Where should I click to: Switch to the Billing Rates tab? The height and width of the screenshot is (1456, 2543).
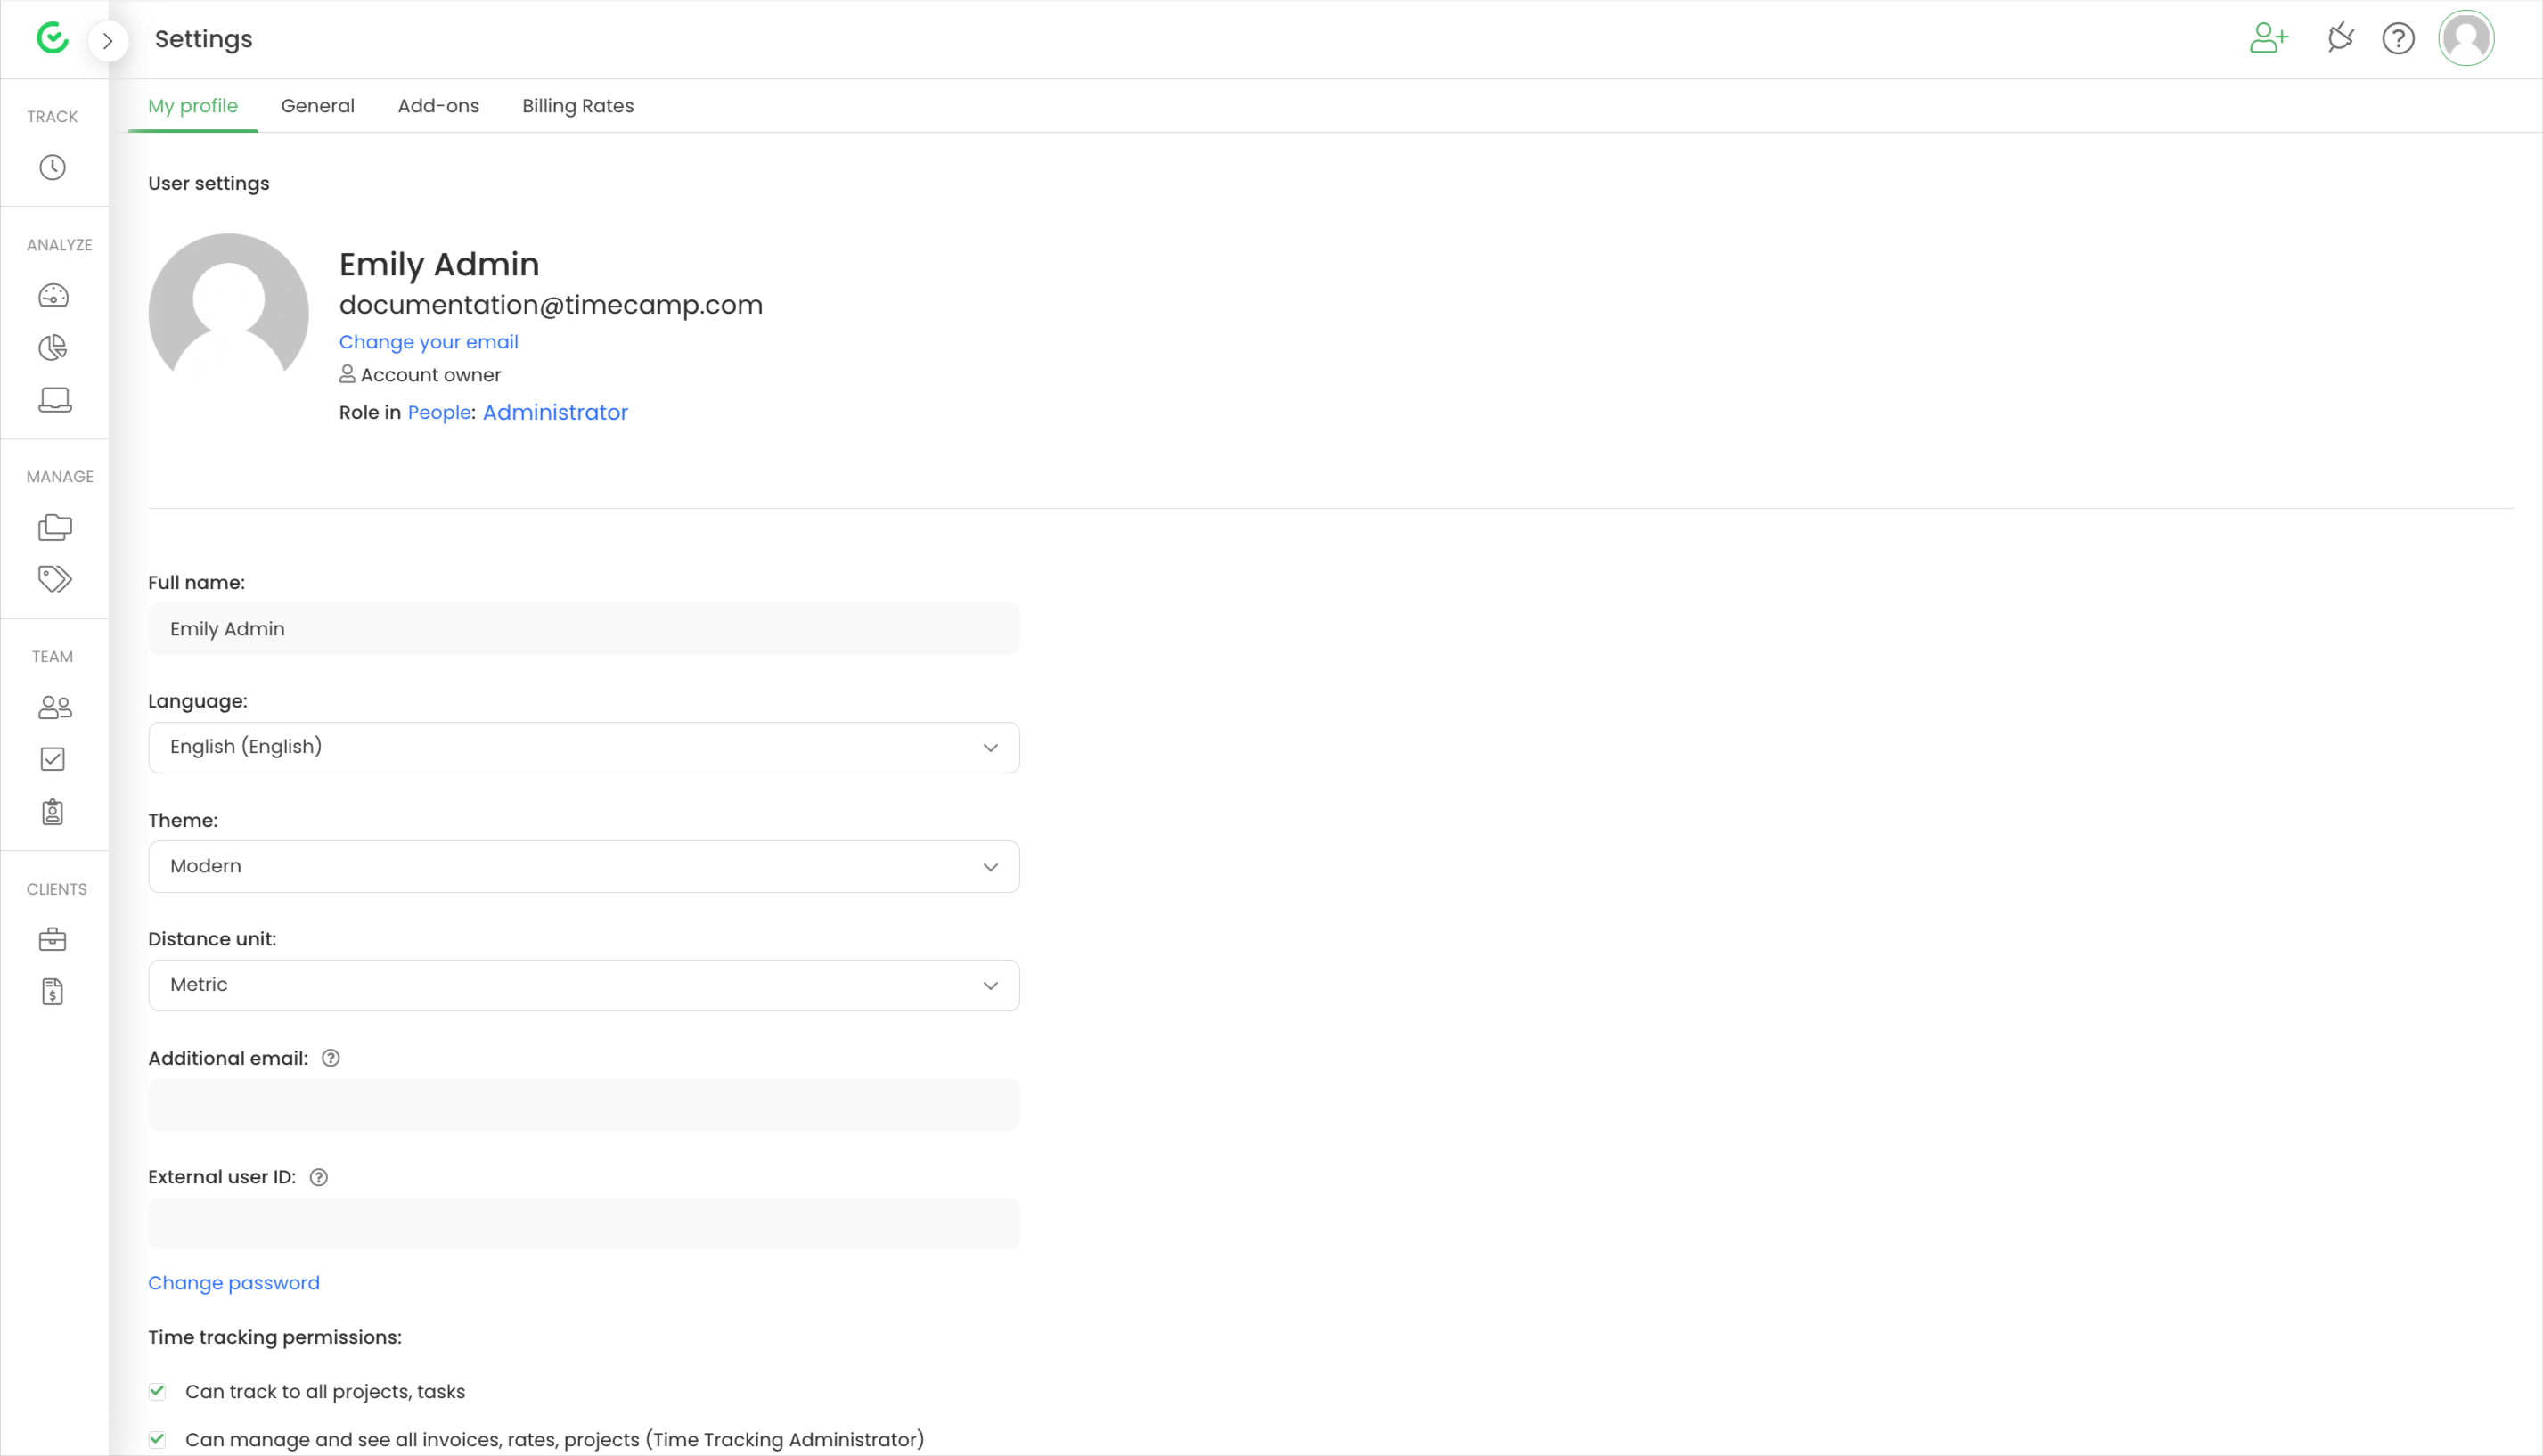(x=577, y=106)
